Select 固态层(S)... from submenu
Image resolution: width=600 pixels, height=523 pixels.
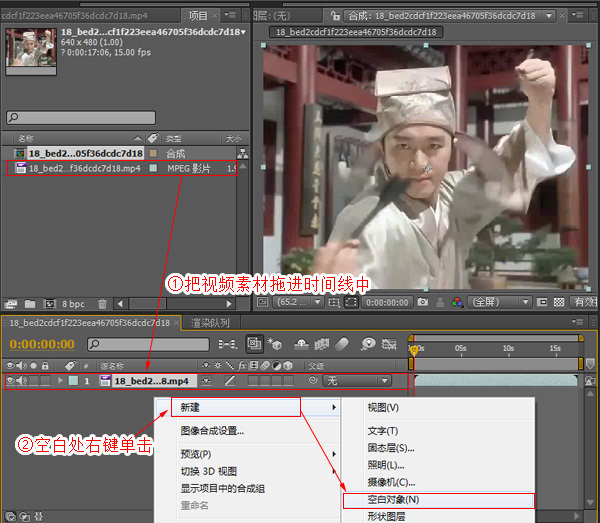391,448
